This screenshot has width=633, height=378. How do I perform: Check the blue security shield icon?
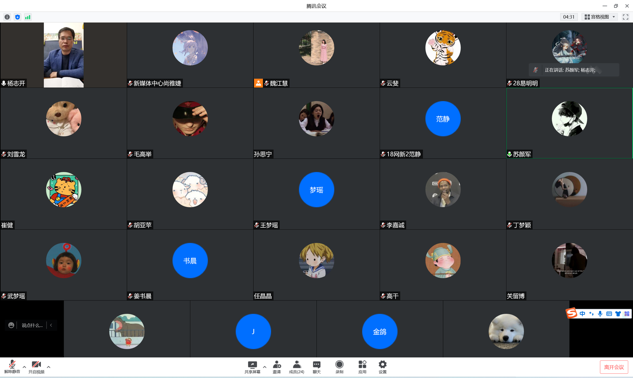pos(17,17)
